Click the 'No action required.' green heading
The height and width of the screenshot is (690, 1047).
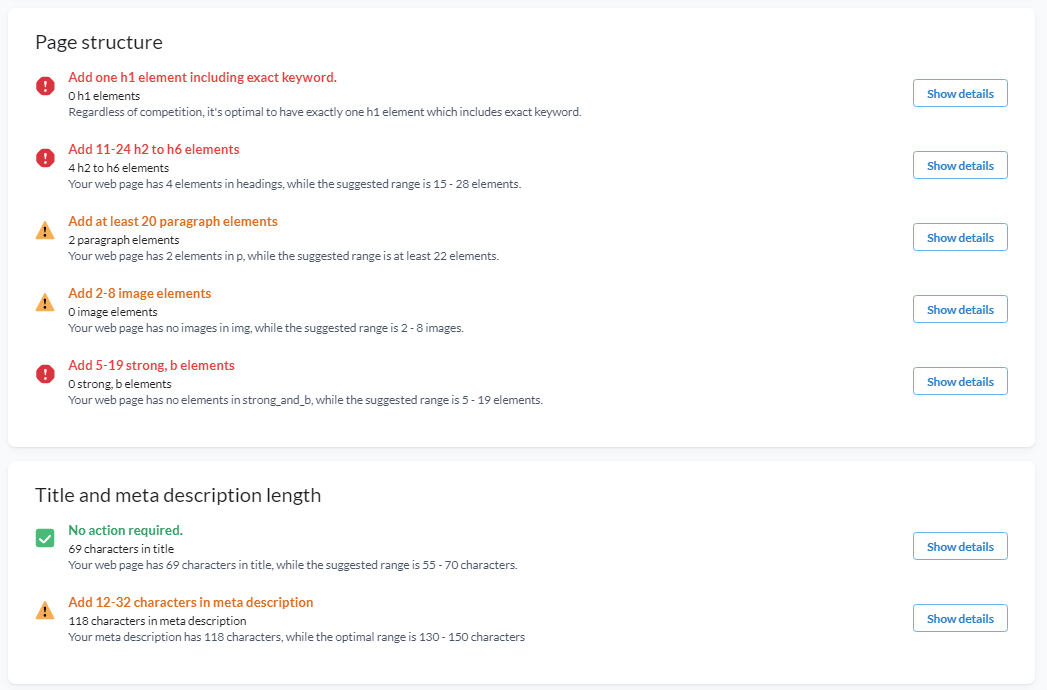[x=126, y=530]
